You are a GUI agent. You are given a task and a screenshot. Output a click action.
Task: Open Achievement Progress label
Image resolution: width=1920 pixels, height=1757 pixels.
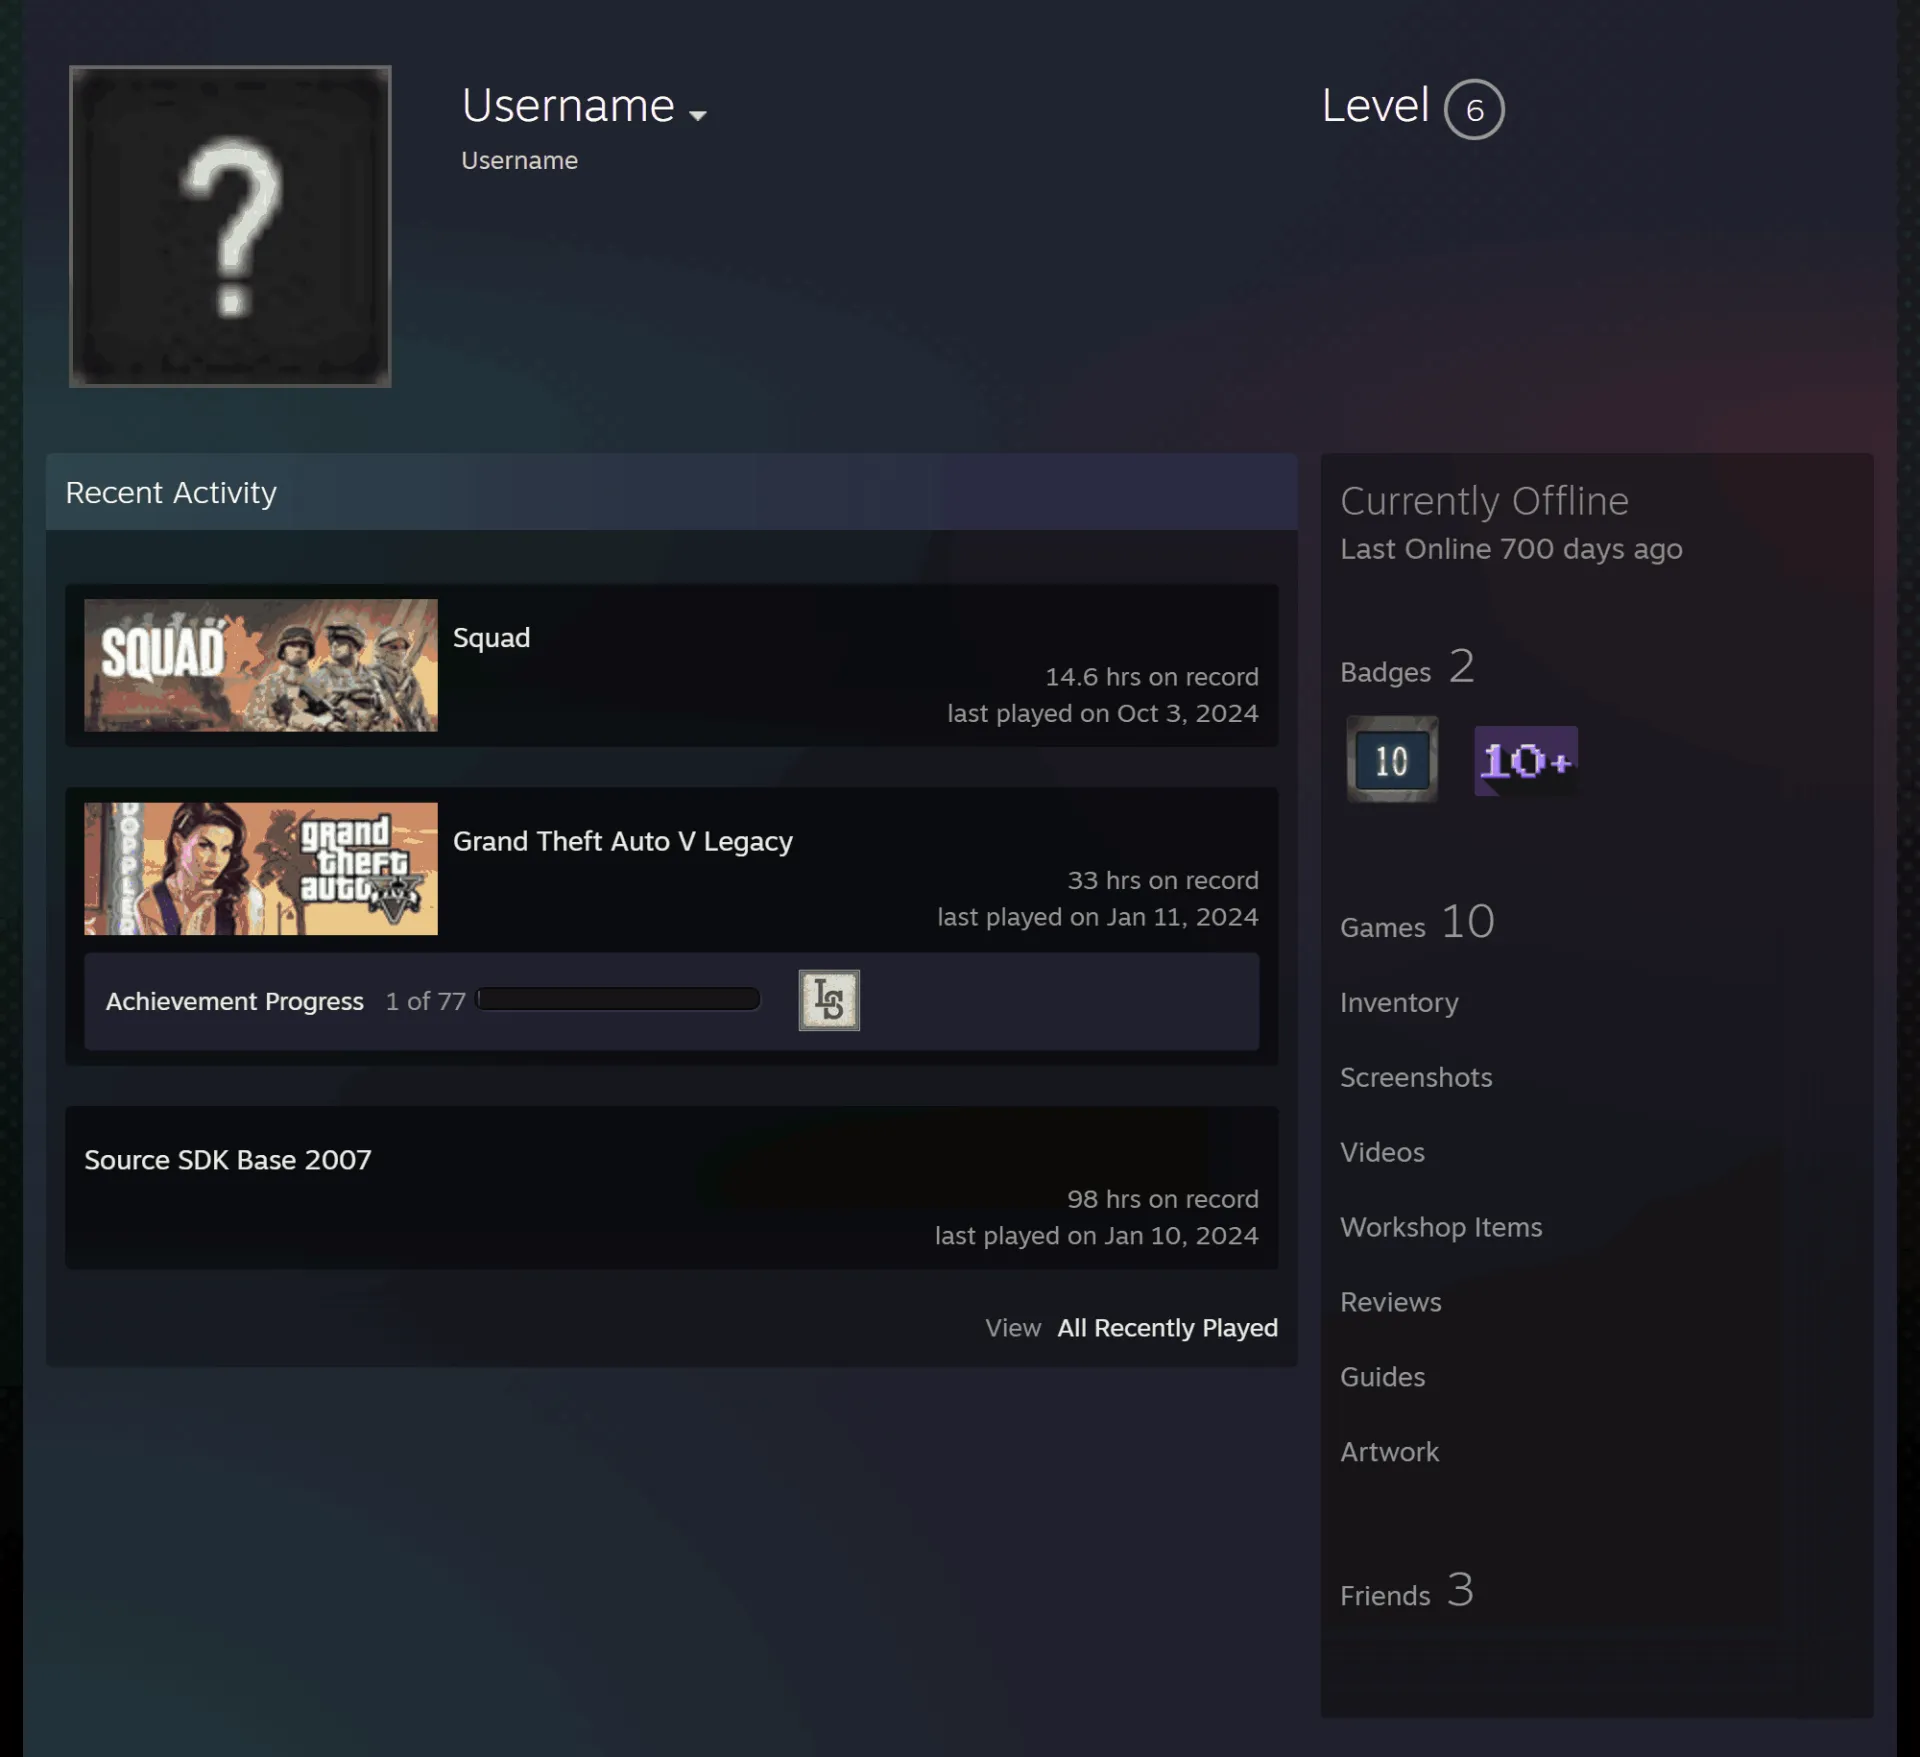pyautogui.click(x=235, y=1001)
